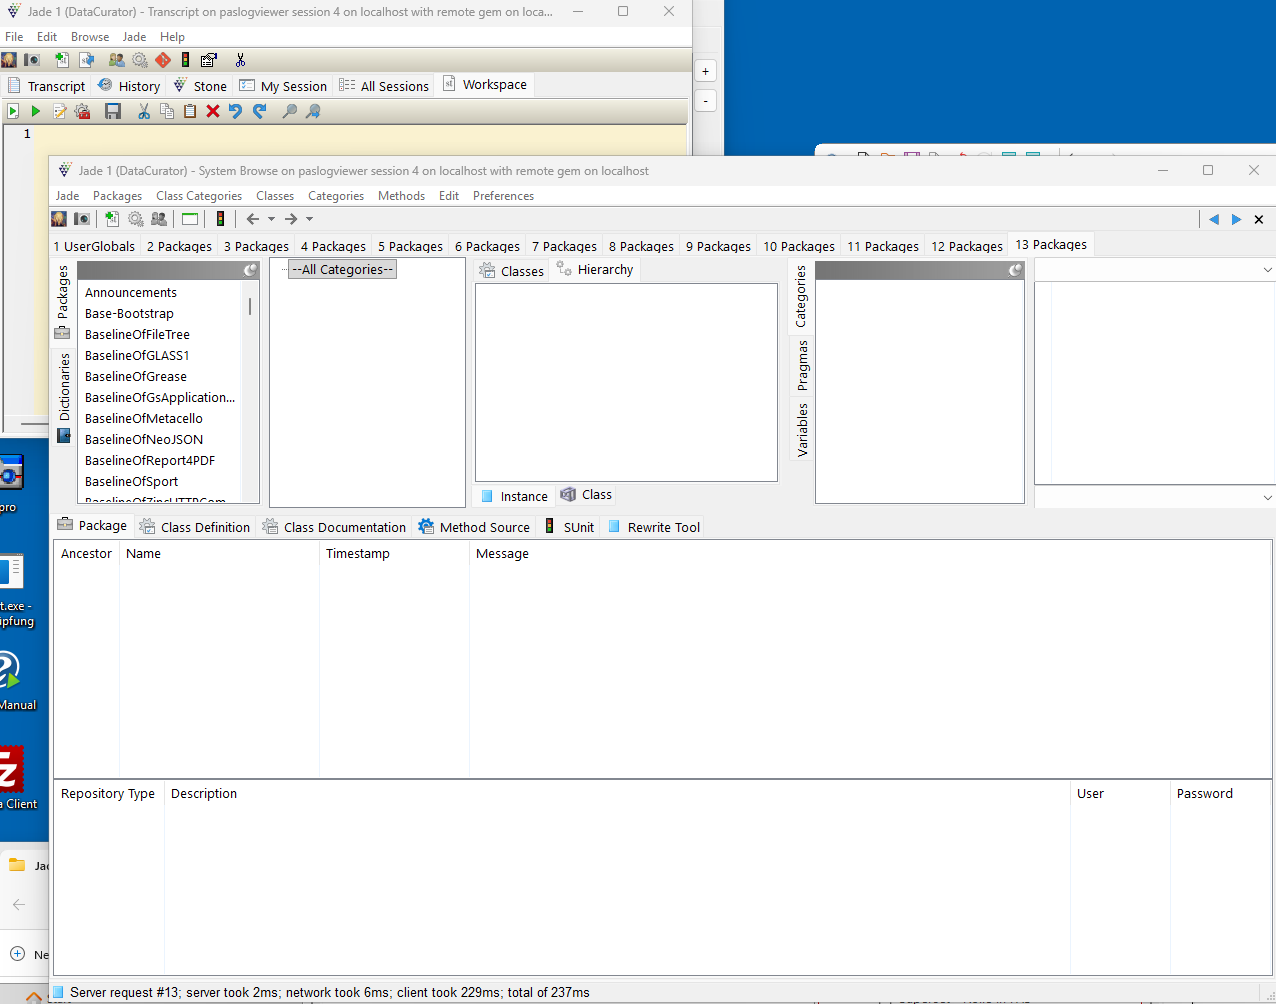Click the gear with toolbox debug icon
Screen dimensions: 1276x1004
(83, 111)
